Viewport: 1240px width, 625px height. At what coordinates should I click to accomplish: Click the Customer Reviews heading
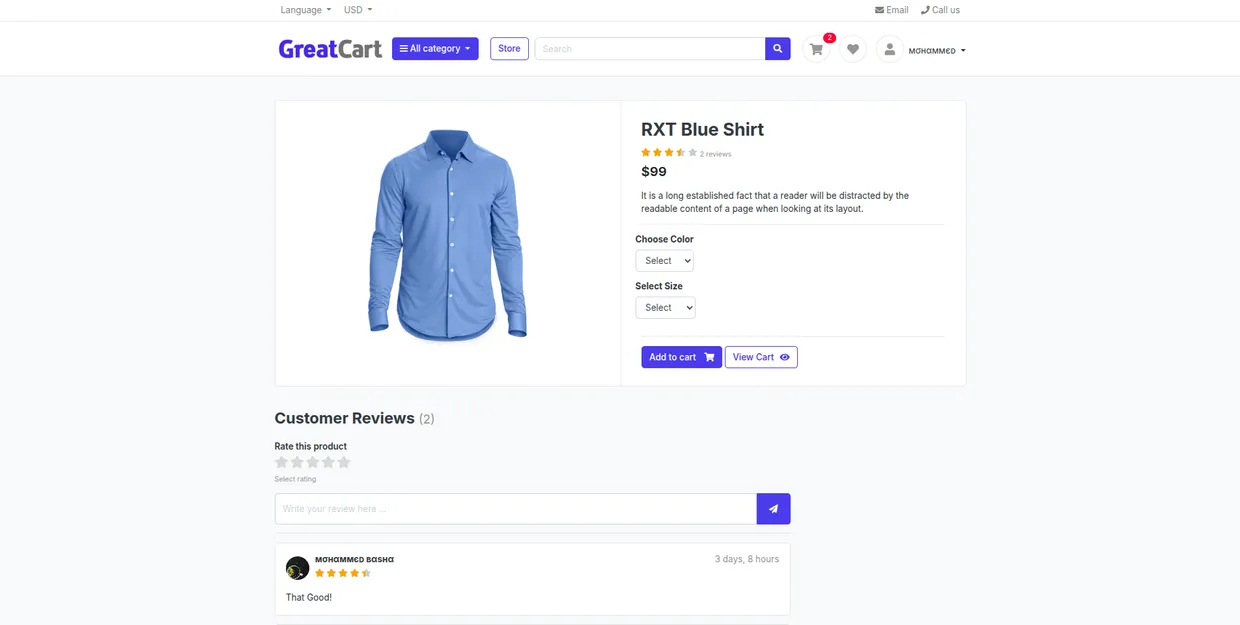344,418
